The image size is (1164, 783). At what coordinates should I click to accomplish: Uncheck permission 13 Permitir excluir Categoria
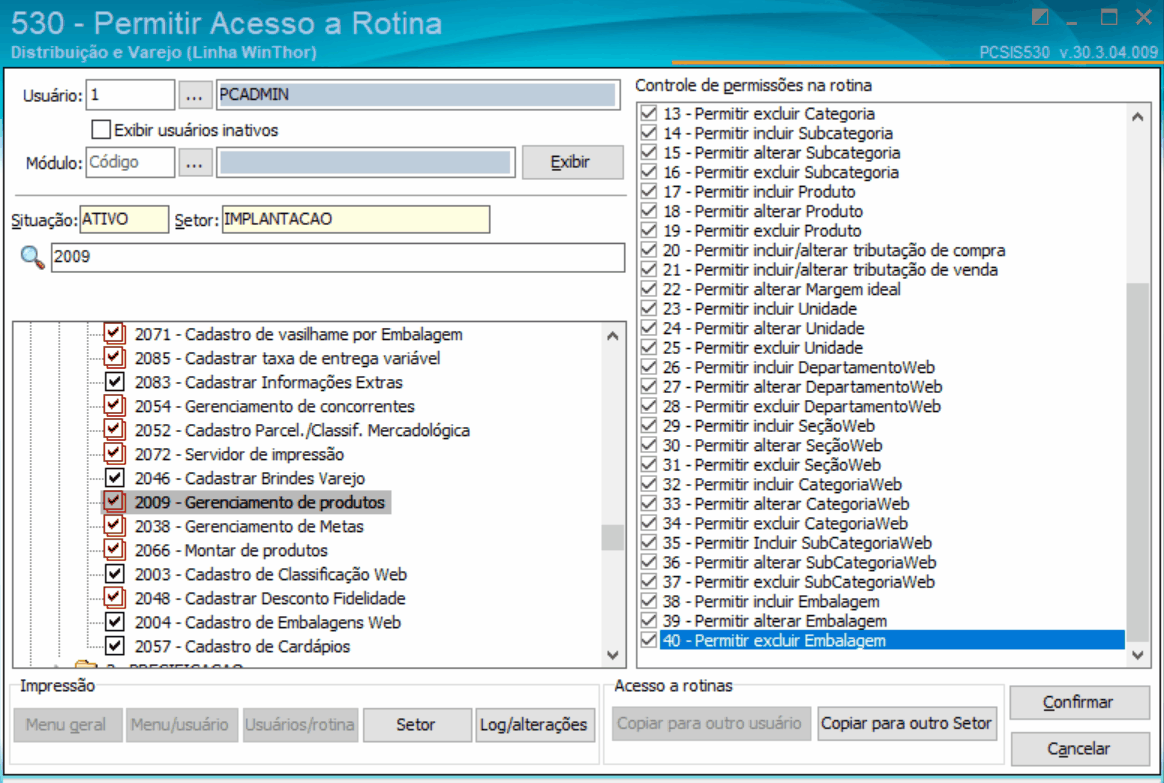tap(649, 114)
